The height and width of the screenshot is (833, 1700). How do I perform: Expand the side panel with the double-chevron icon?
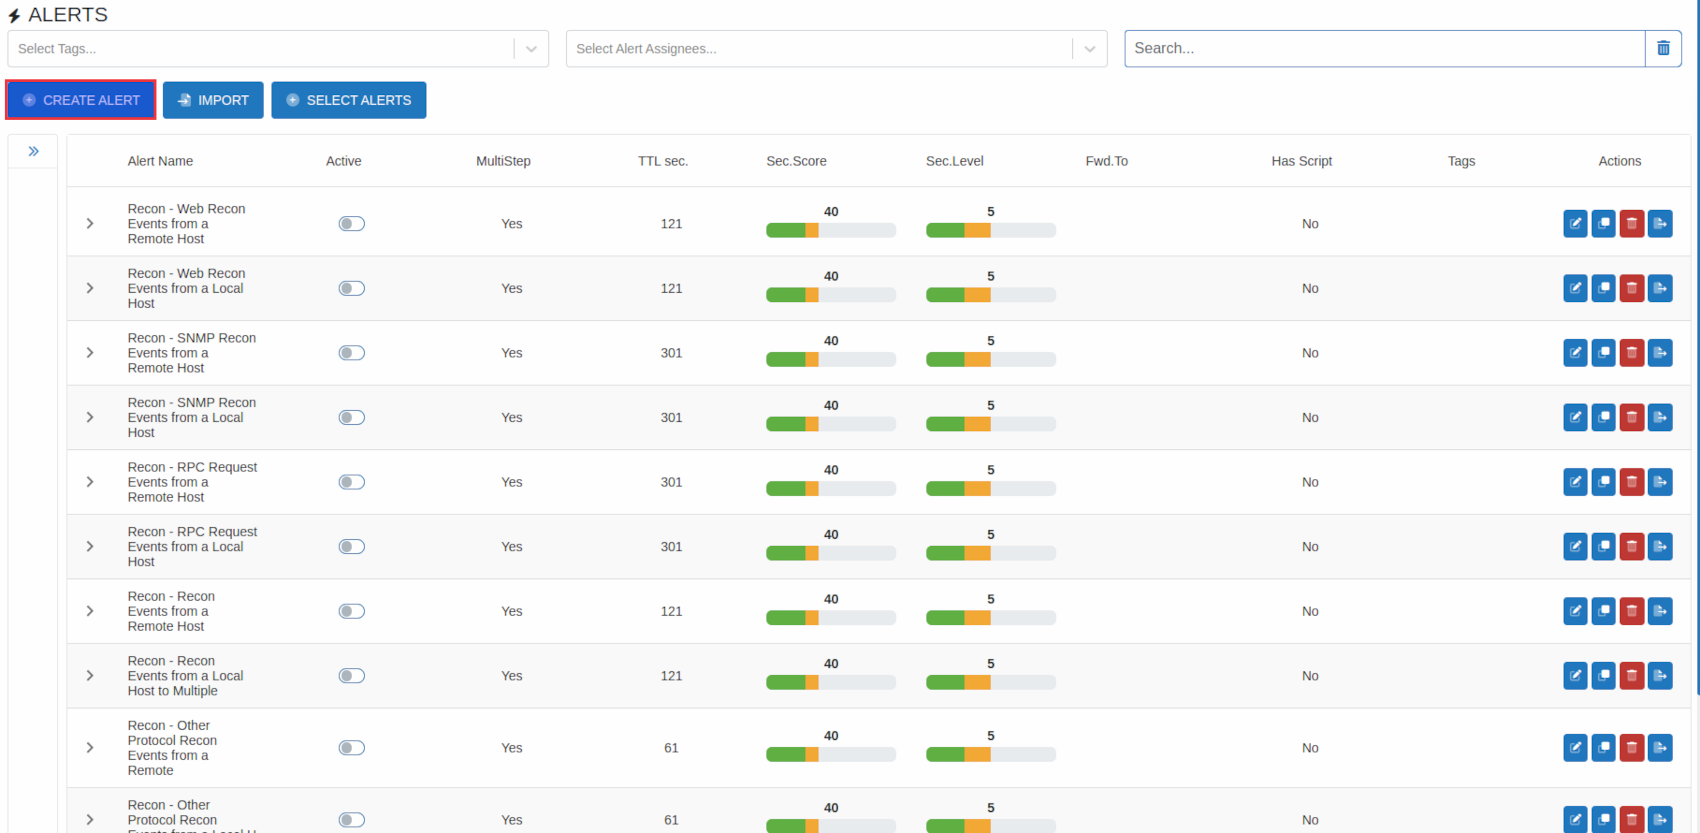coord(33,152)
